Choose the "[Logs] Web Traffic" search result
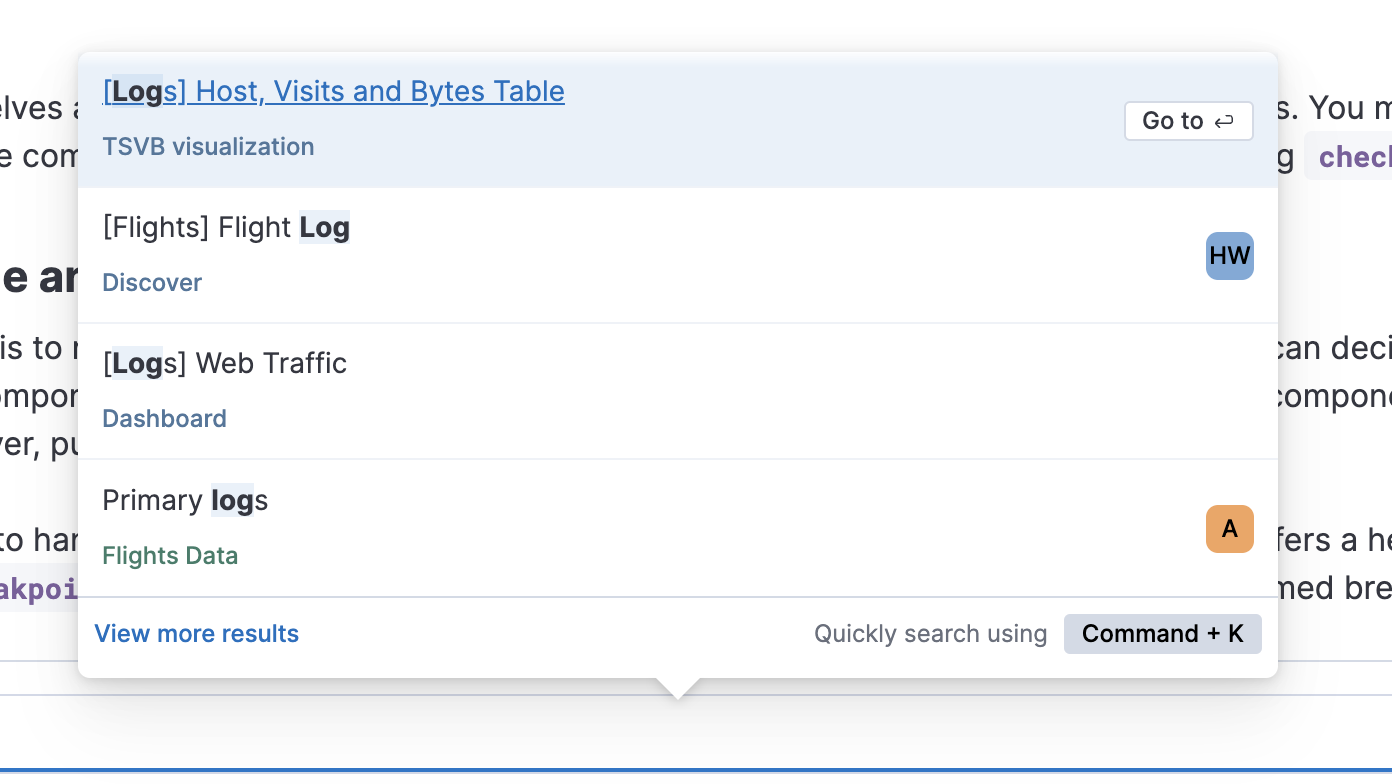Image resolution: width=1392 pixels, height=784 pixels. pyautogui.click(x=225, y=363)
